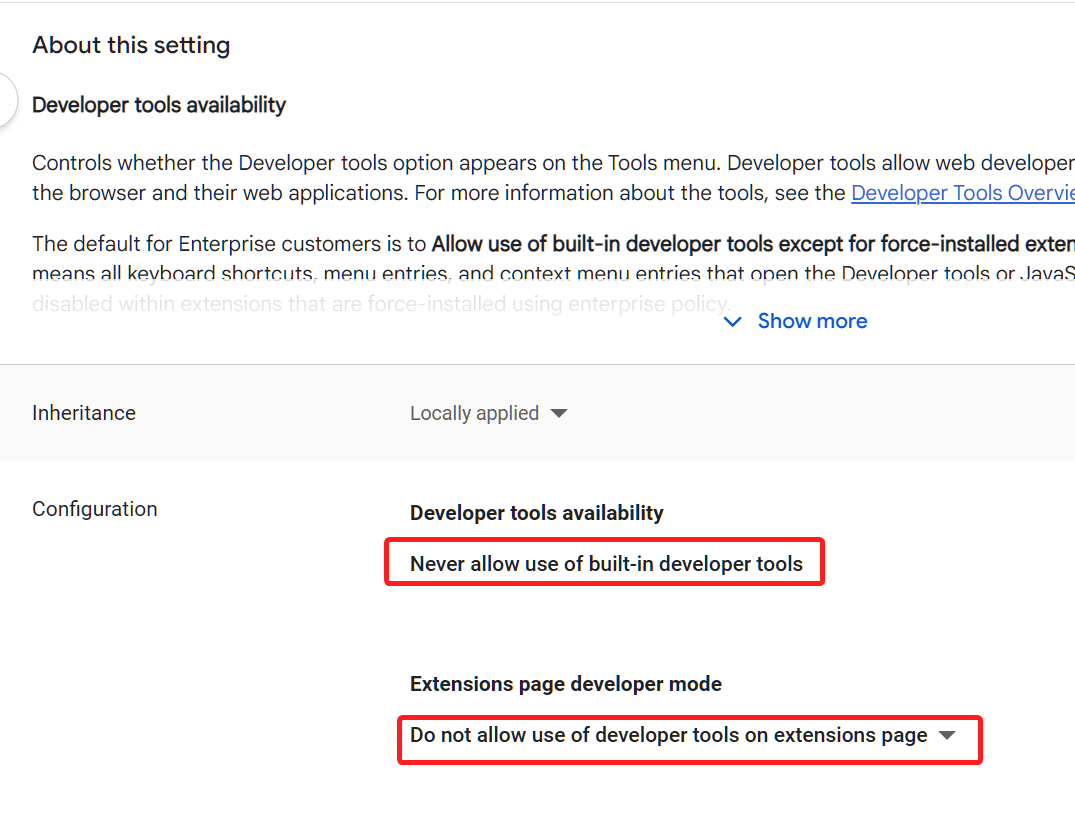Click the partly hidden round button at left edge

tap(7, 101)
